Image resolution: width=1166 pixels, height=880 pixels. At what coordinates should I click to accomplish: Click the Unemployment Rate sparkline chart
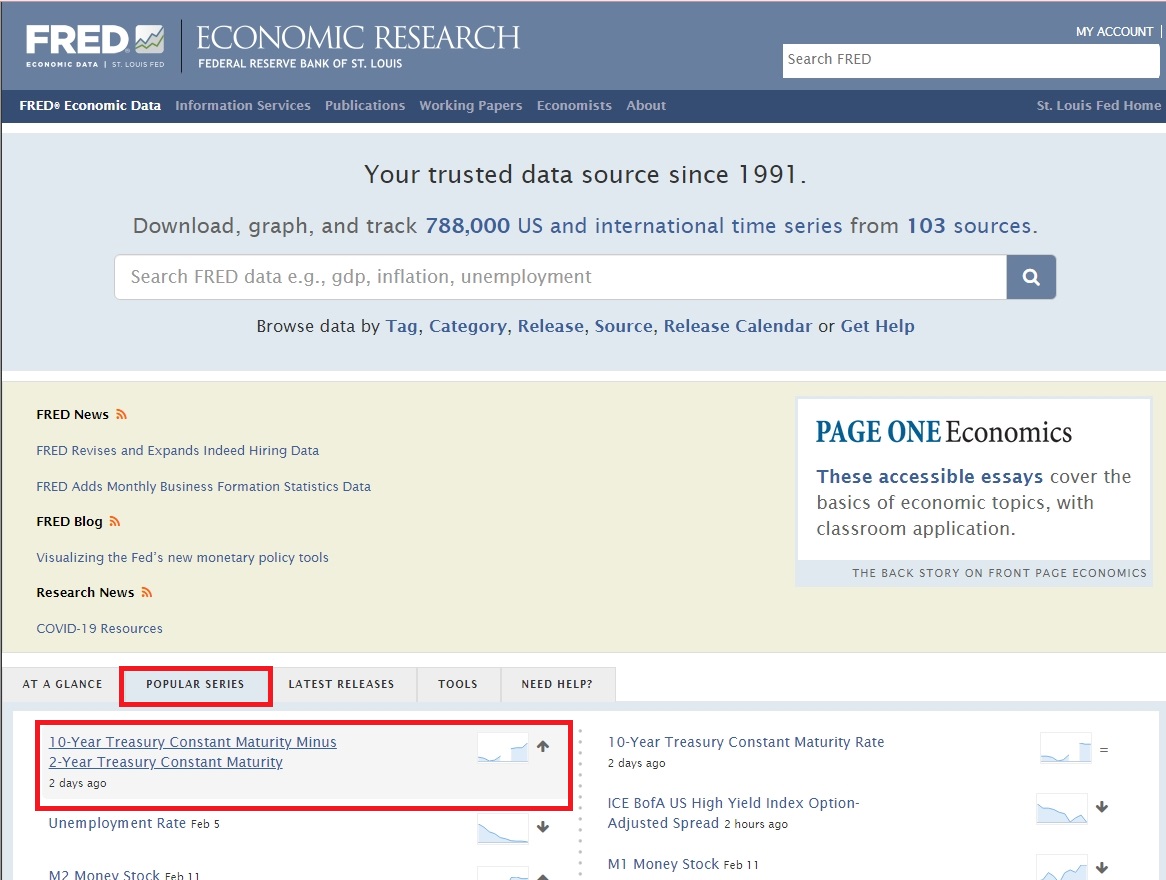pos(503,828)
